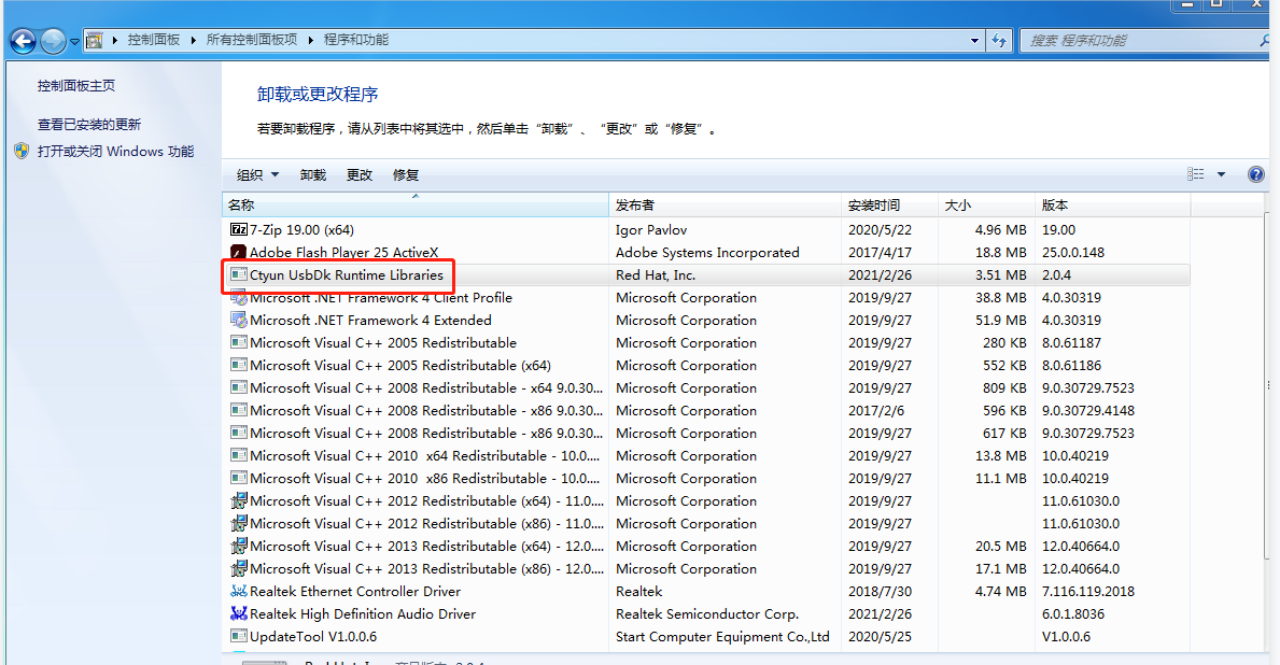This screenshot has width=1280, height=665.
Task: Click the change view icon in toolbar
Action: click(x=1196, y=175)
